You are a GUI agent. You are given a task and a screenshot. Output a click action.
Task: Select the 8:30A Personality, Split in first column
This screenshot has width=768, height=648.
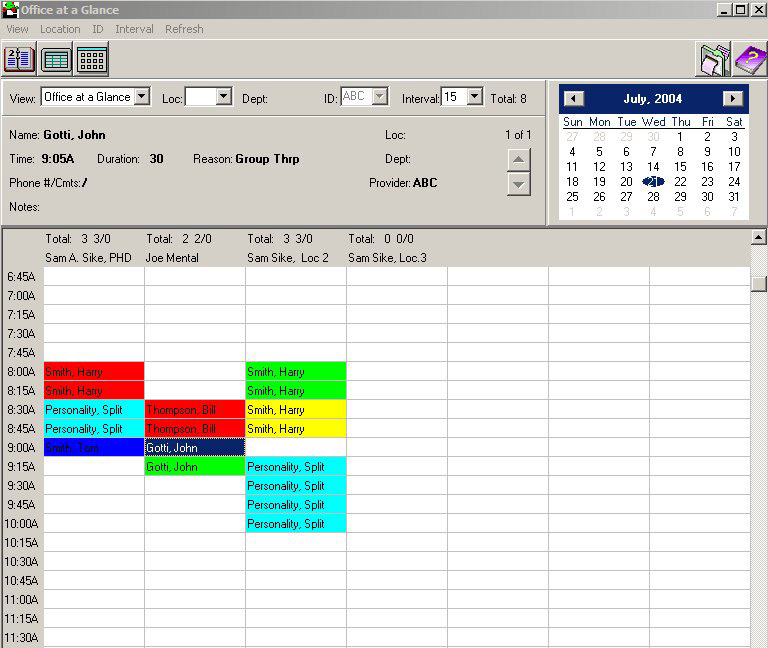tap(94, 409)
